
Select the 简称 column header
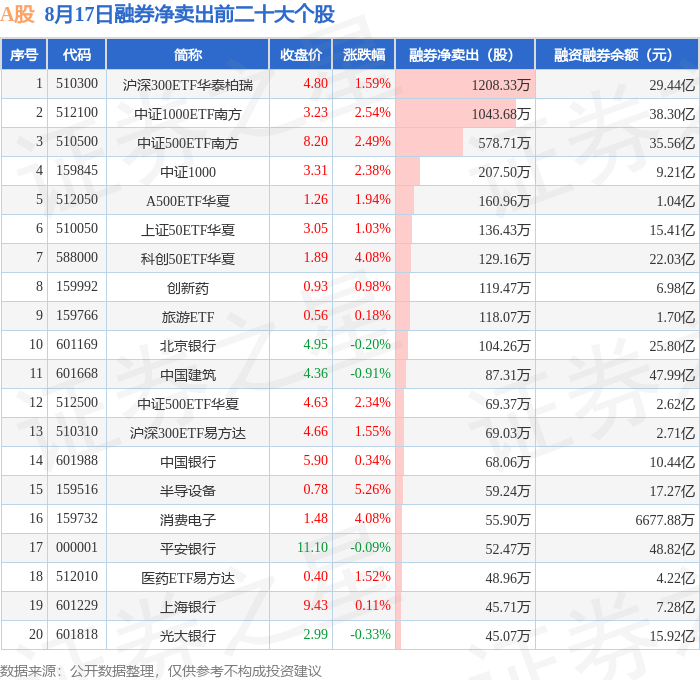click(188, 54)
